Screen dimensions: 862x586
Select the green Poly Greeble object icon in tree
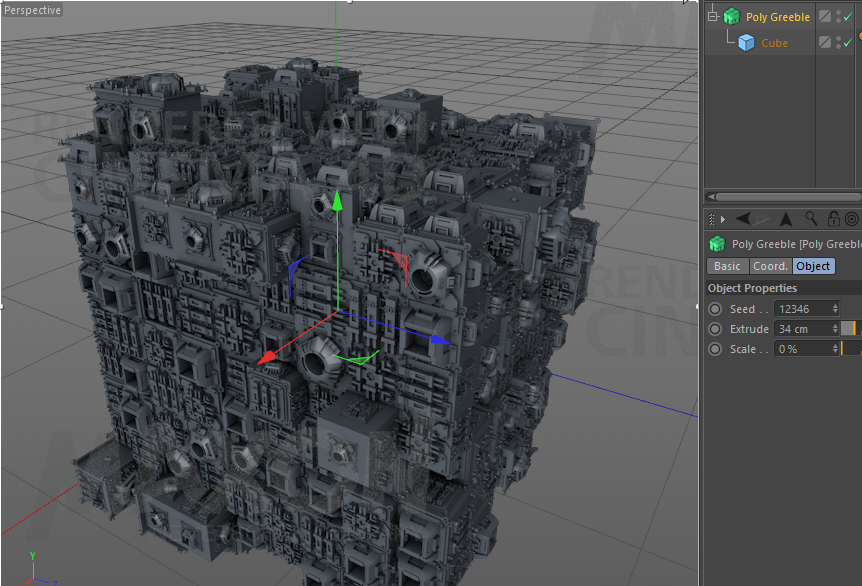click(731, 16)
